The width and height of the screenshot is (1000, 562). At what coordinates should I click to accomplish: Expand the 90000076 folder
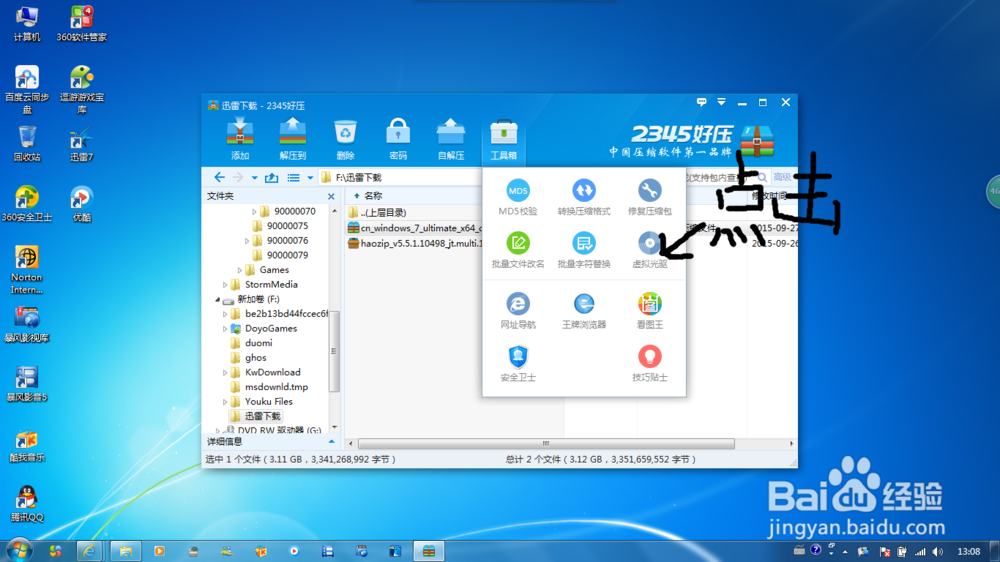247,240
